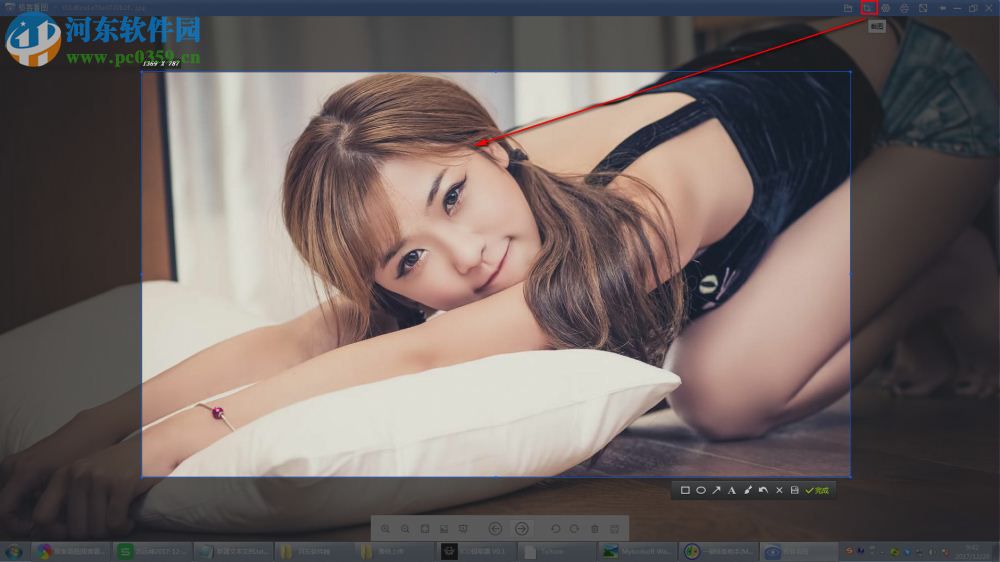
Task: Fit the image to the window
Action: coord(425,529)
